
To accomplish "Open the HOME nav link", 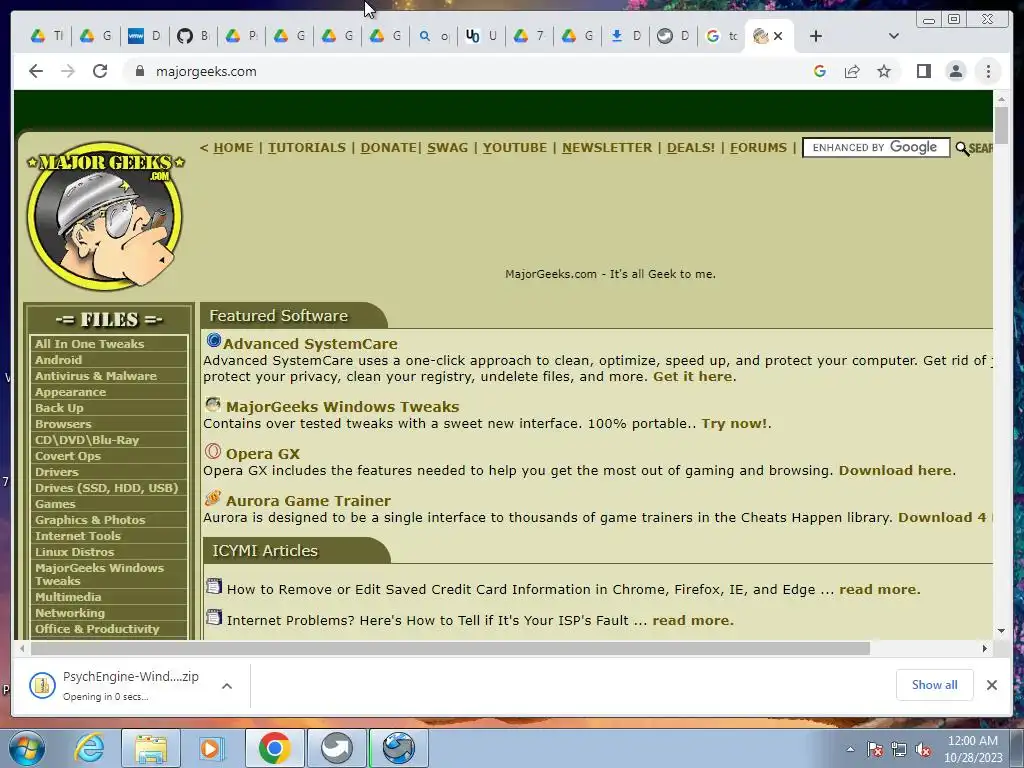I will coord(233,148).
